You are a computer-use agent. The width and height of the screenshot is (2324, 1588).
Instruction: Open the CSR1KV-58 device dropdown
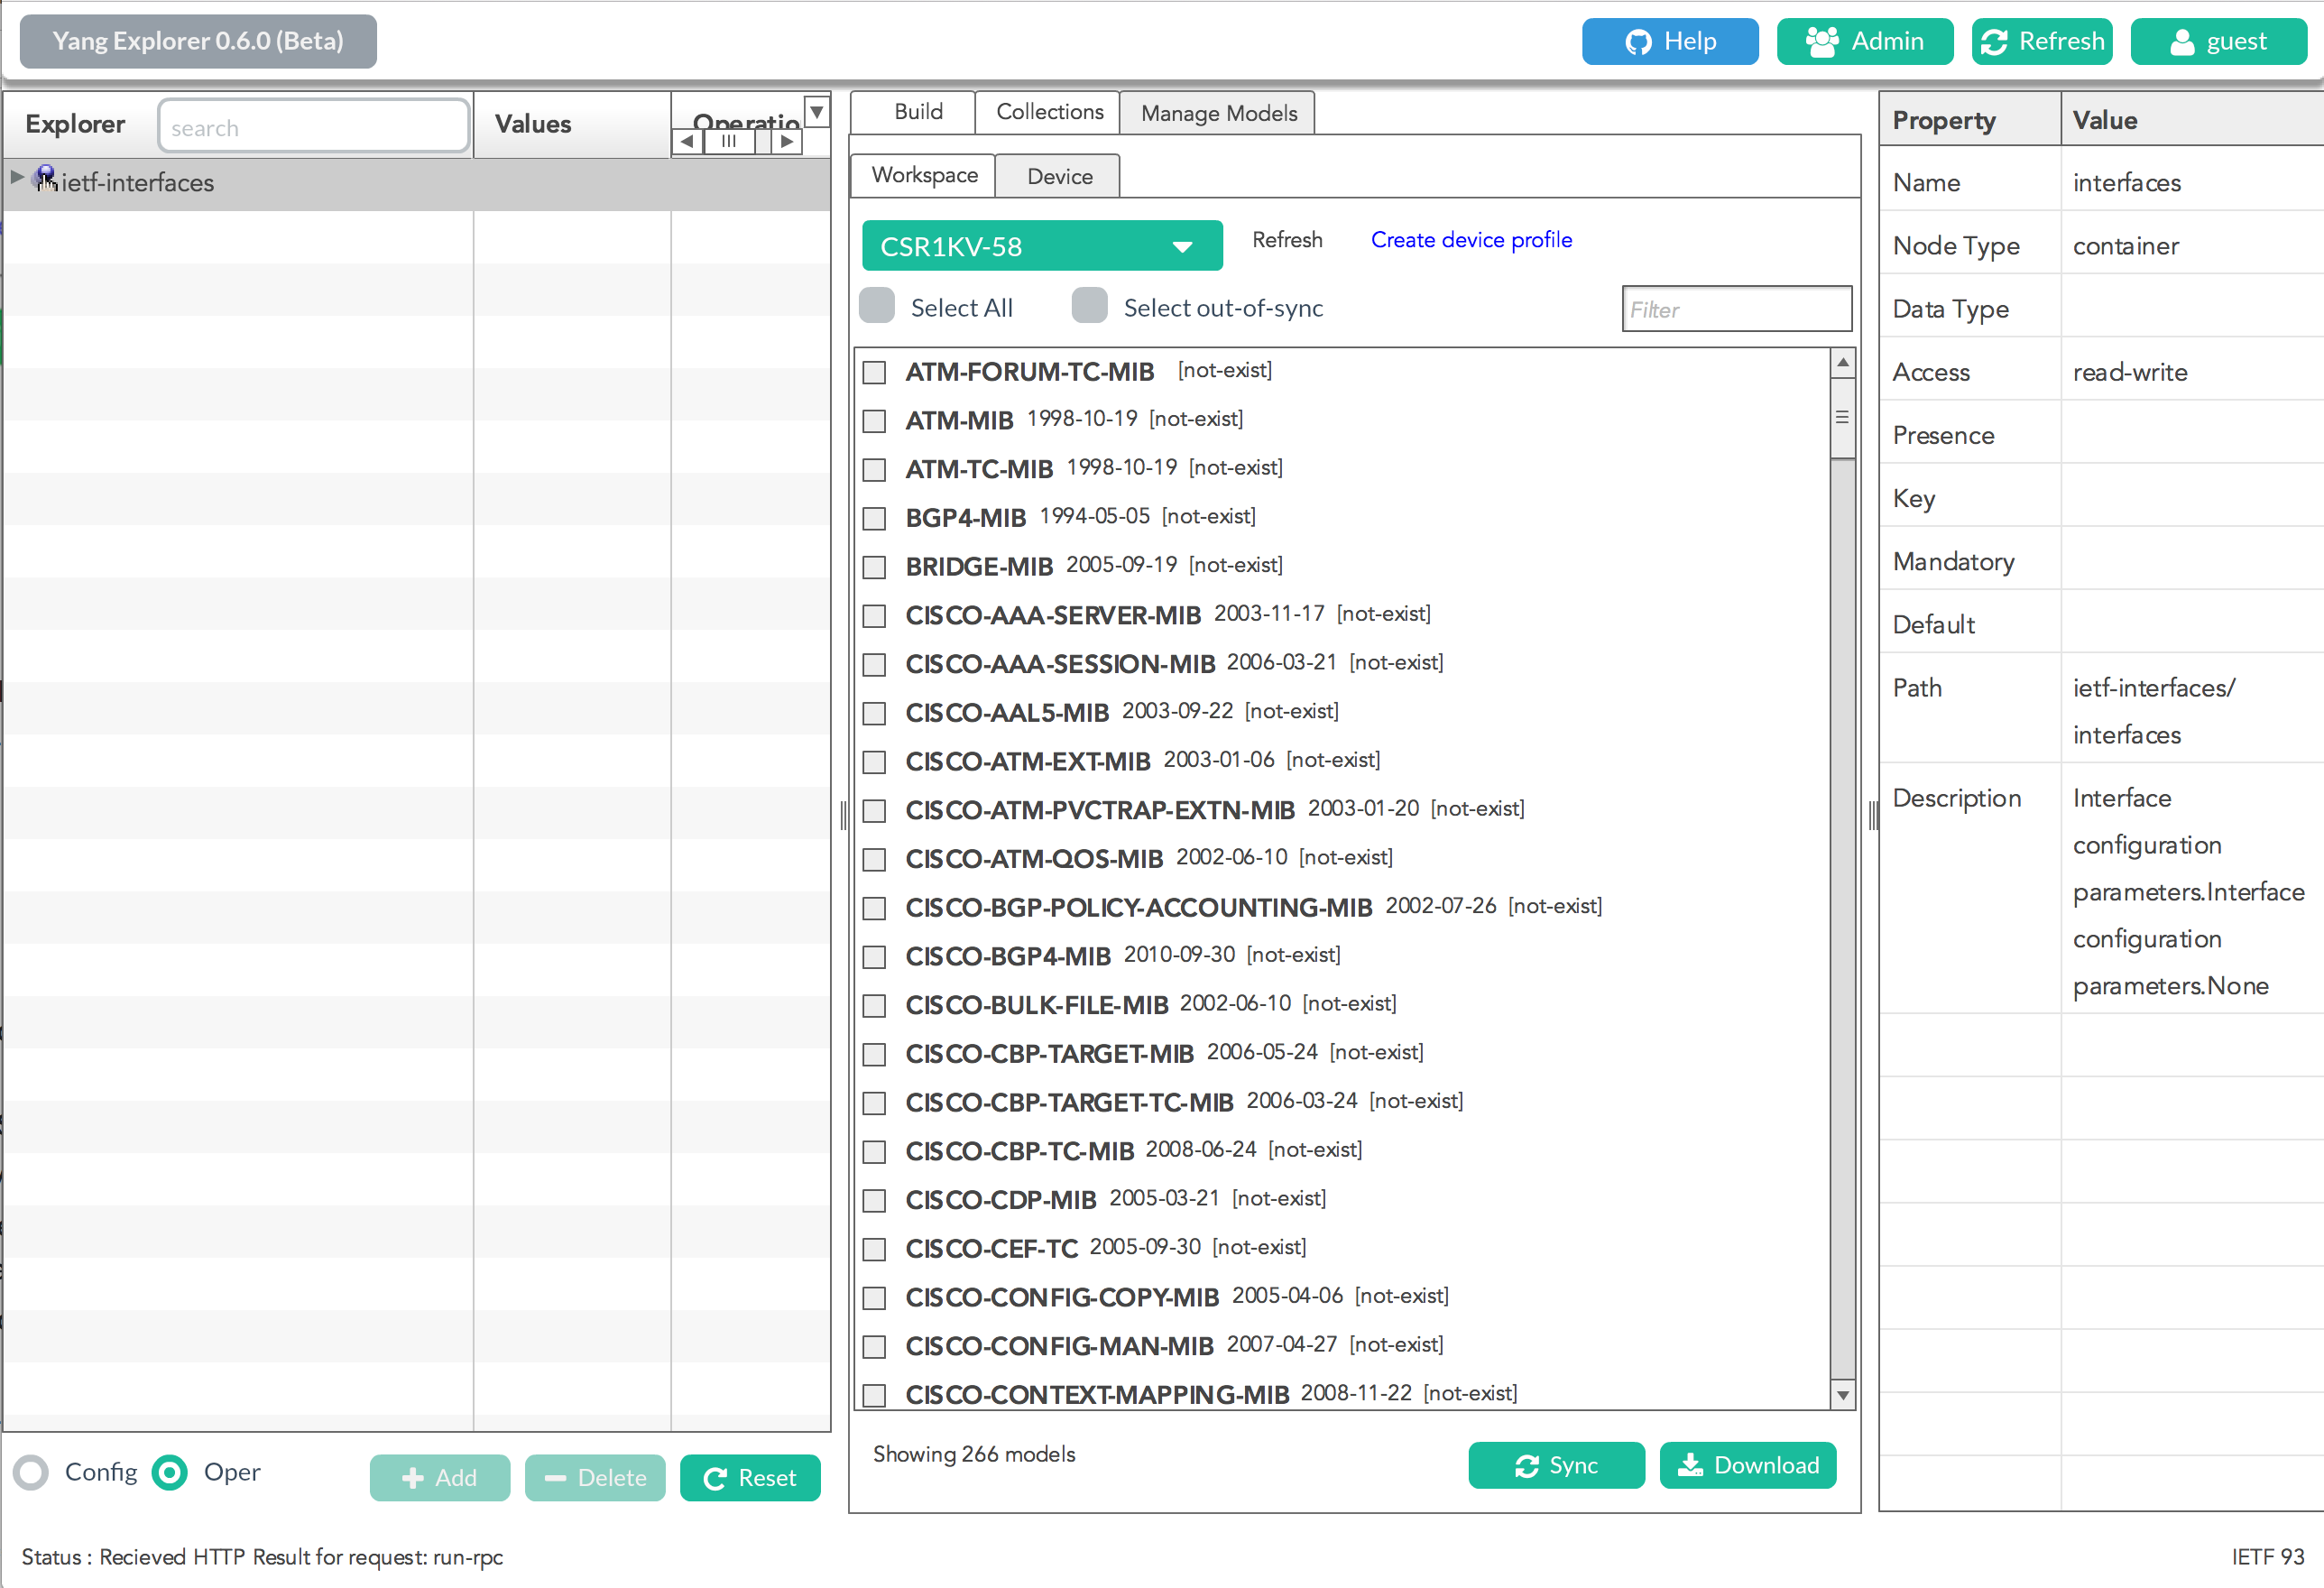tap(1041, 246)
